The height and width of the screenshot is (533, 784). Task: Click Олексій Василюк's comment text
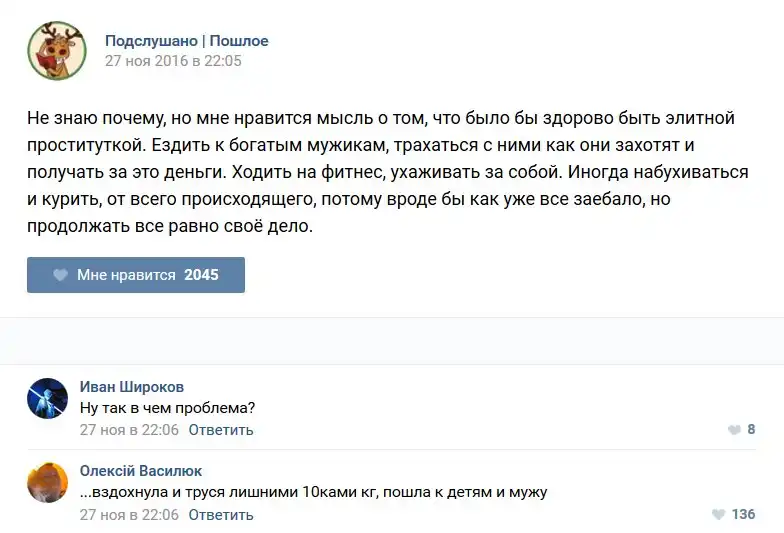coord(313,492)
